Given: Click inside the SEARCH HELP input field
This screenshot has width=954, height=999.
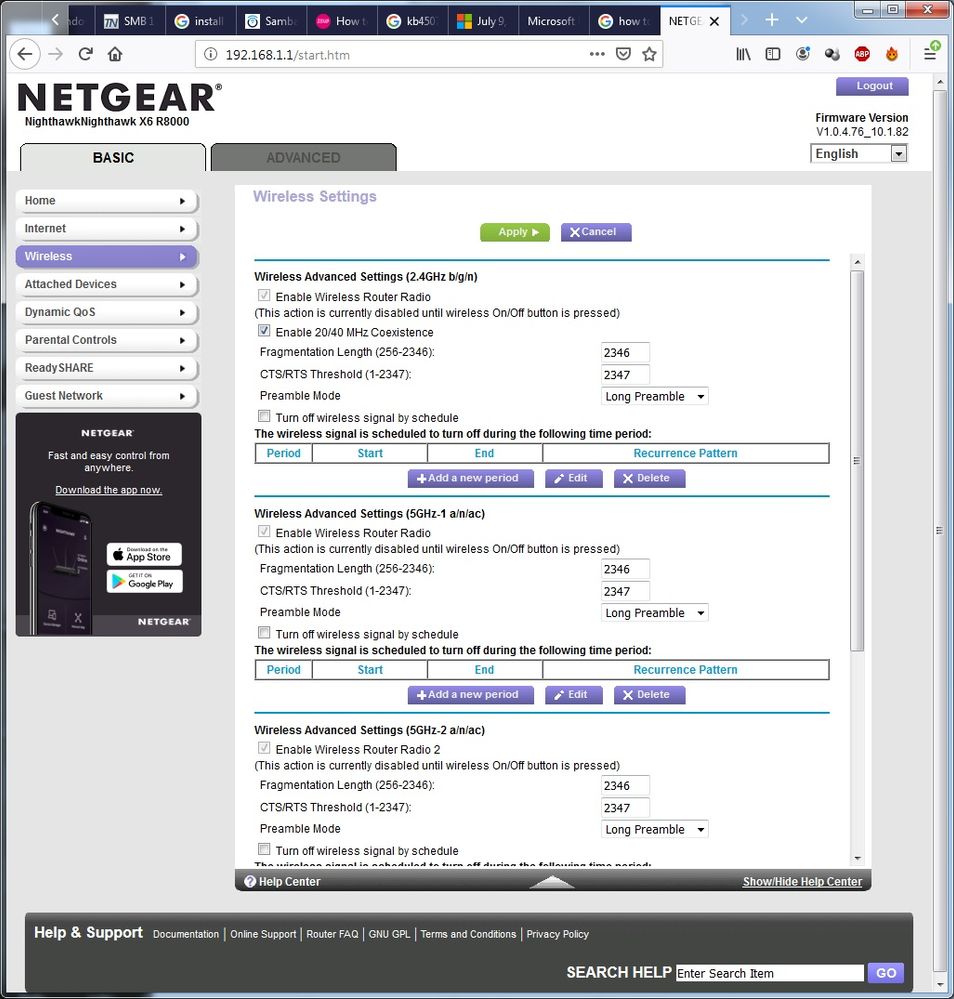Looking at the screenshot, I should pos(769,972).
